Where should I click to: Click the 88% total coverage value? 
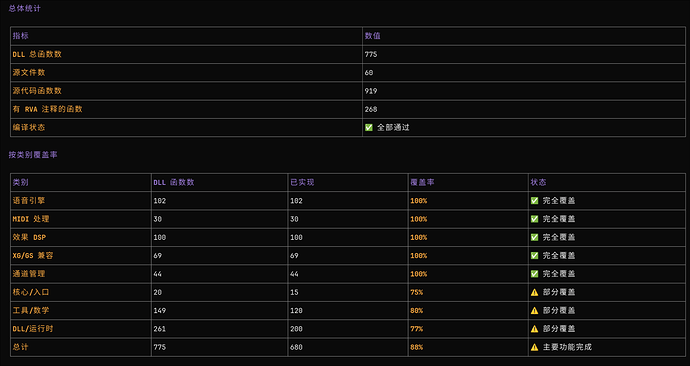(417, 347)
